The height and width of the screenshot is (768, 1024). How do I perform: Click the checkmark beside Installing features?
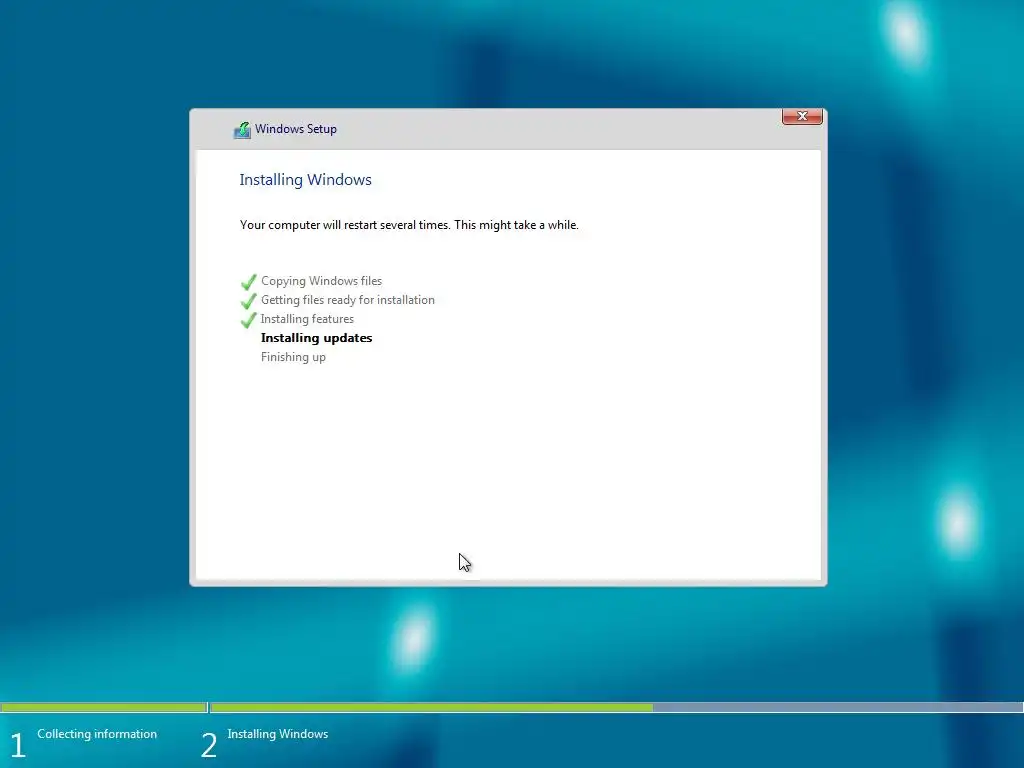pyautogui.click(x=248, y=320)
